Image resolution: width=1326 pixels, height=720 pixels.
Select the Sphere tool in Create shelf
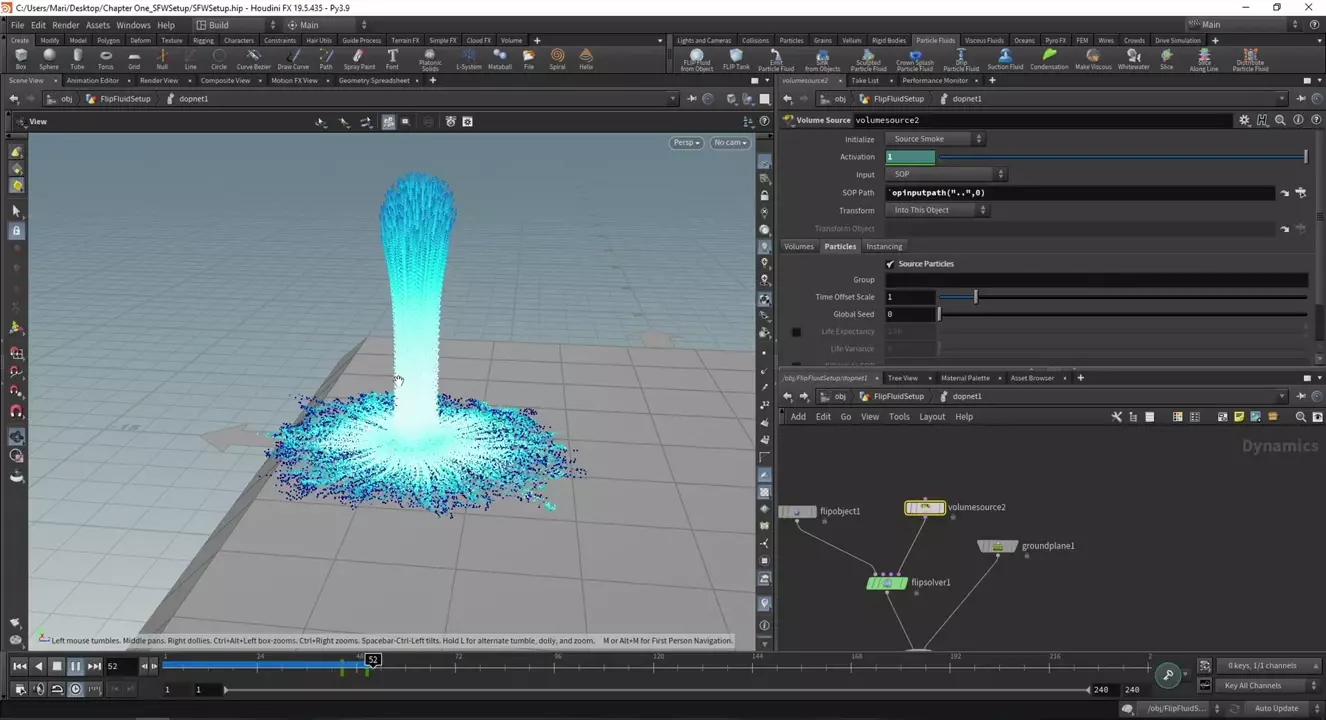[49, 59]
